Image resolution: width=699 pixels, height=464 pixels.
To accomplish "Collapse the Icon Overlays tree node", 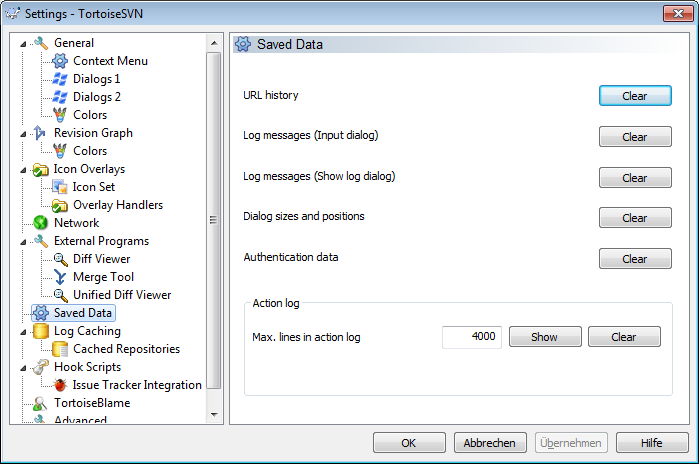I will [x=23, y=170].
